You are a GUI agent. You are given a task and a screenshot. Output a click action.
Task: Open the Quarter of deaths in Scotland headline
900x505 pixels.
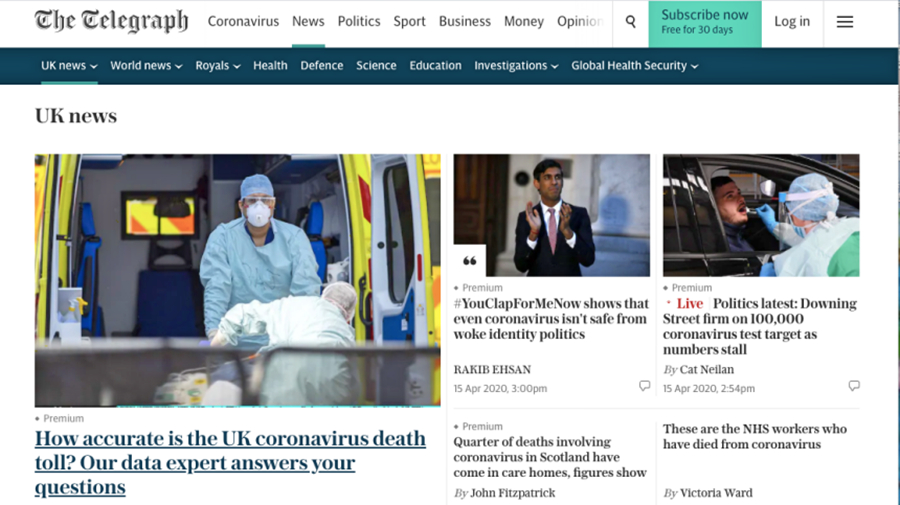[550, 457]
